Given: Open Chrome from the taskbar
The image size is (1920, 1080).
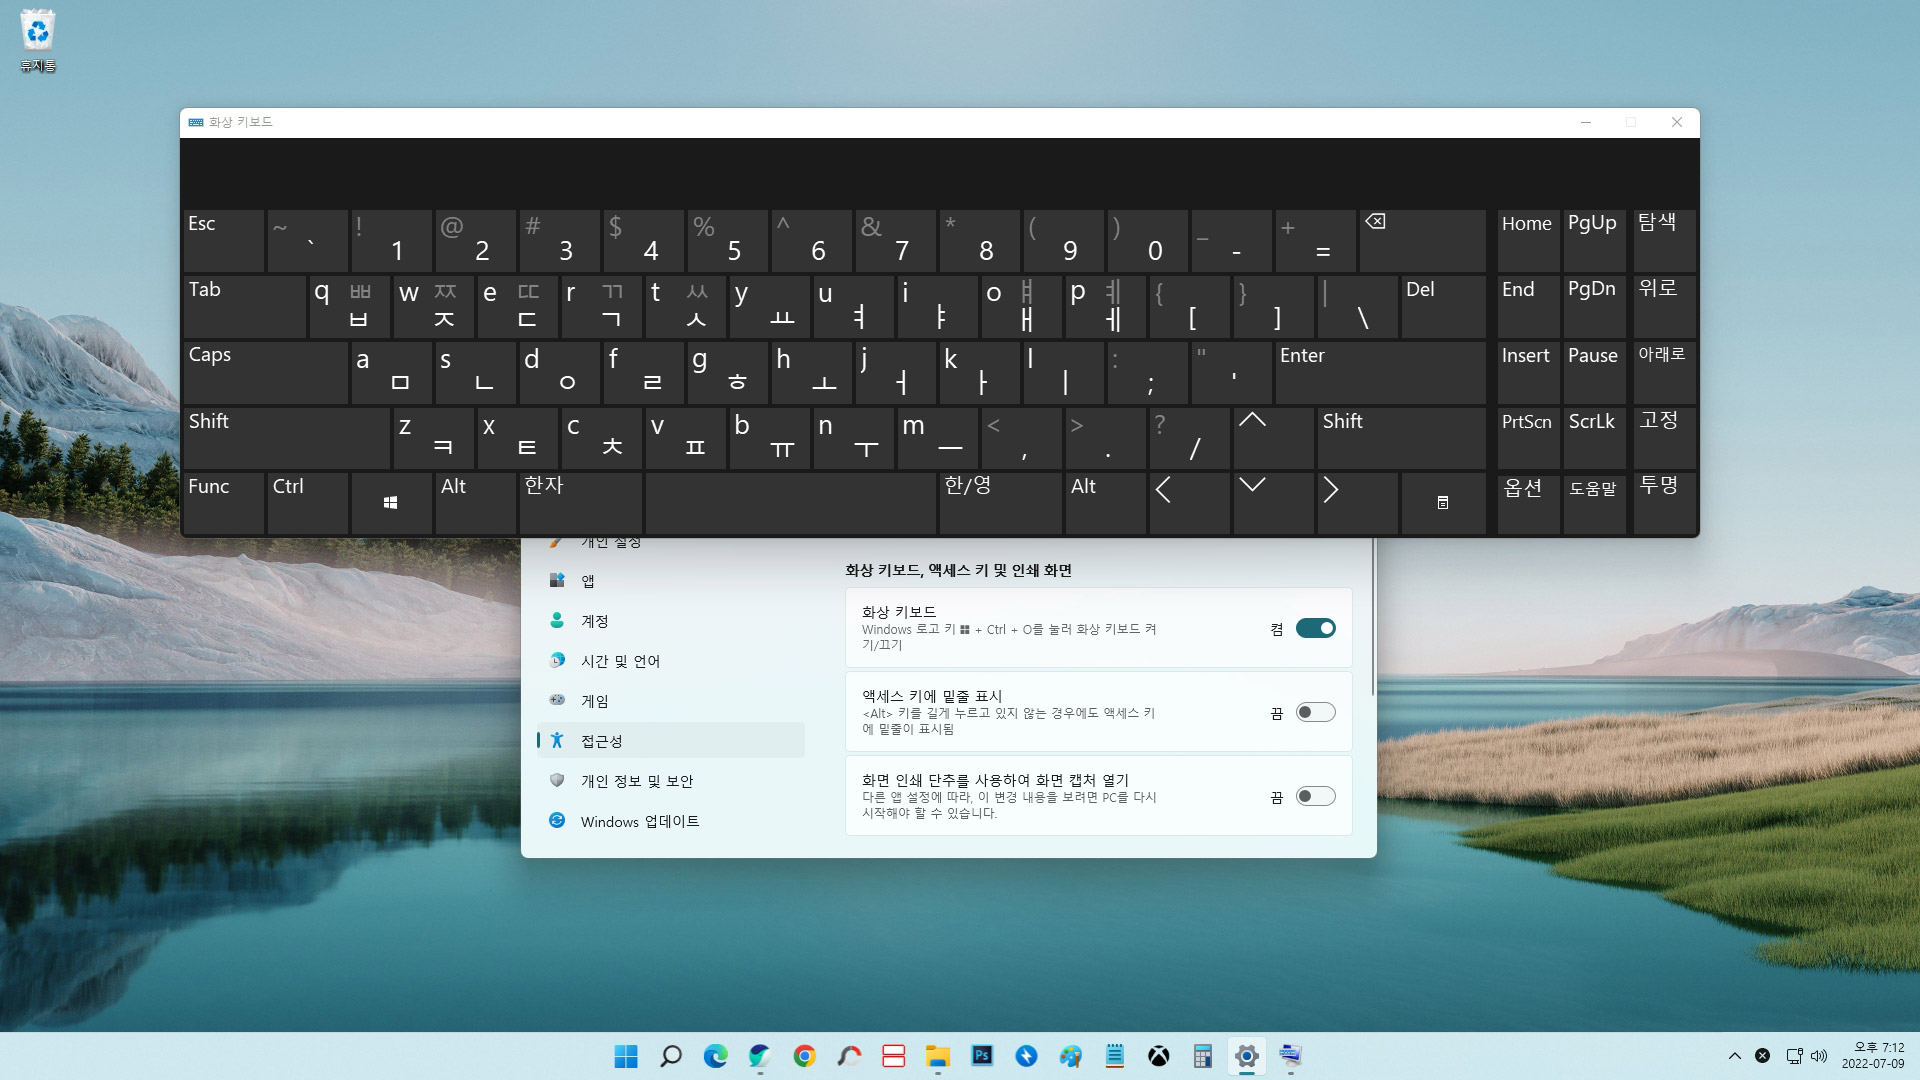Looking at the screenshot, I should (x=804, y=1056).
